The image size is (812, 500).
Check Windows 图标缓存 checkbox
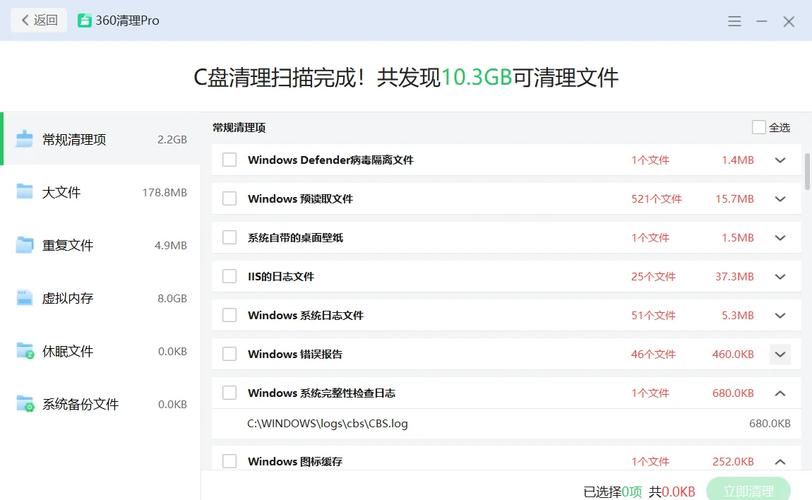(229, 461)
